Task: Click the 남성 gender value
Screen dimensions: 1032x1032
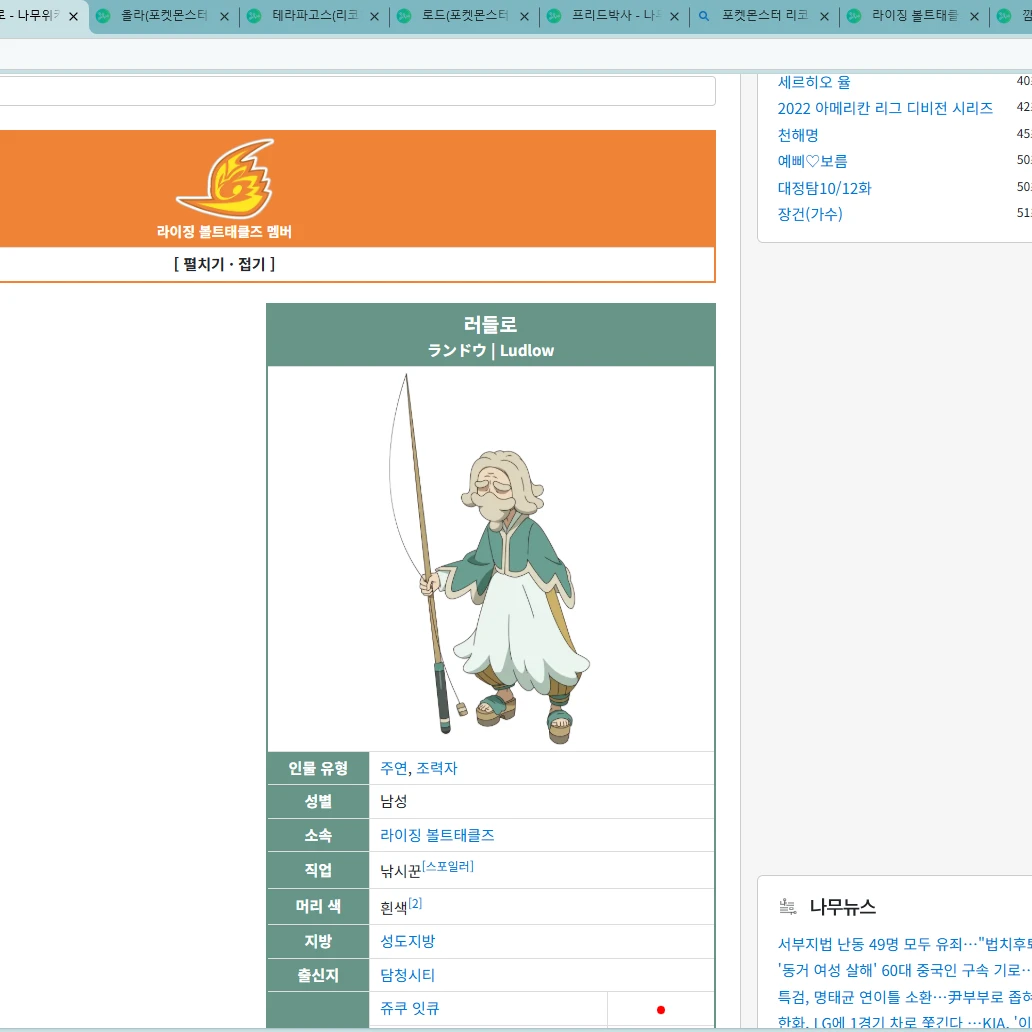Action: click(x=394, y=802)
